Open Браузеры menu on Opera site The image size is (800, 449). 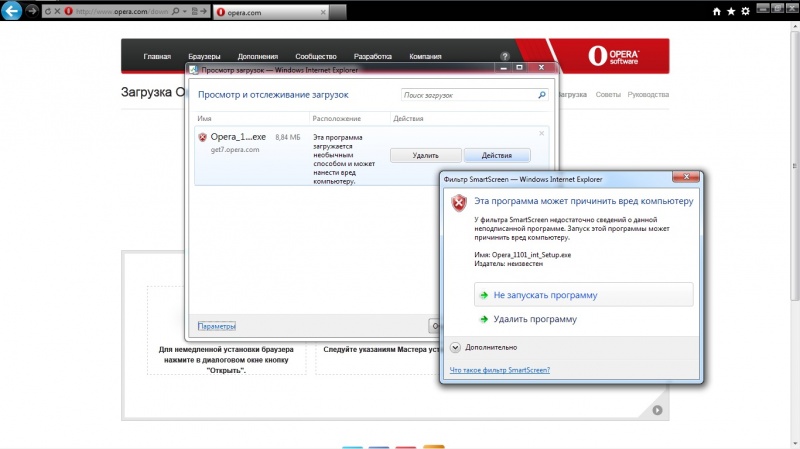[x=204, y=57]
